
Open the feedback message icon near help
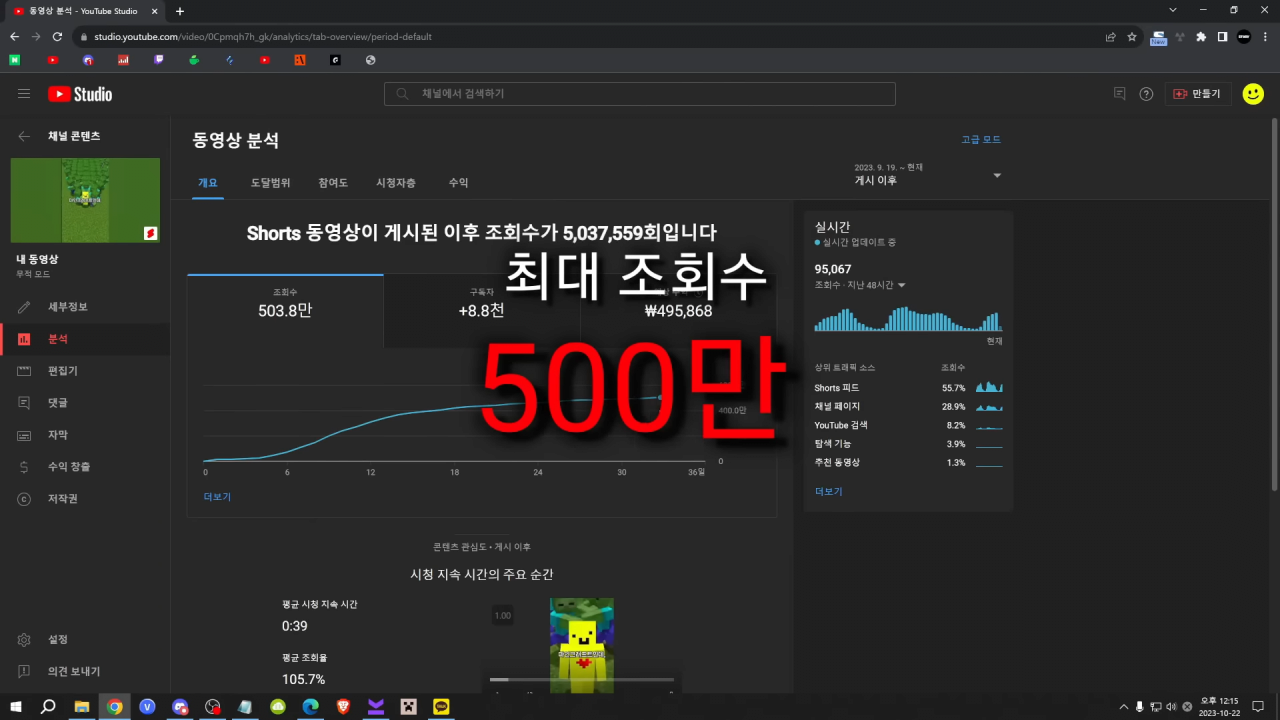pos(1120,94)
